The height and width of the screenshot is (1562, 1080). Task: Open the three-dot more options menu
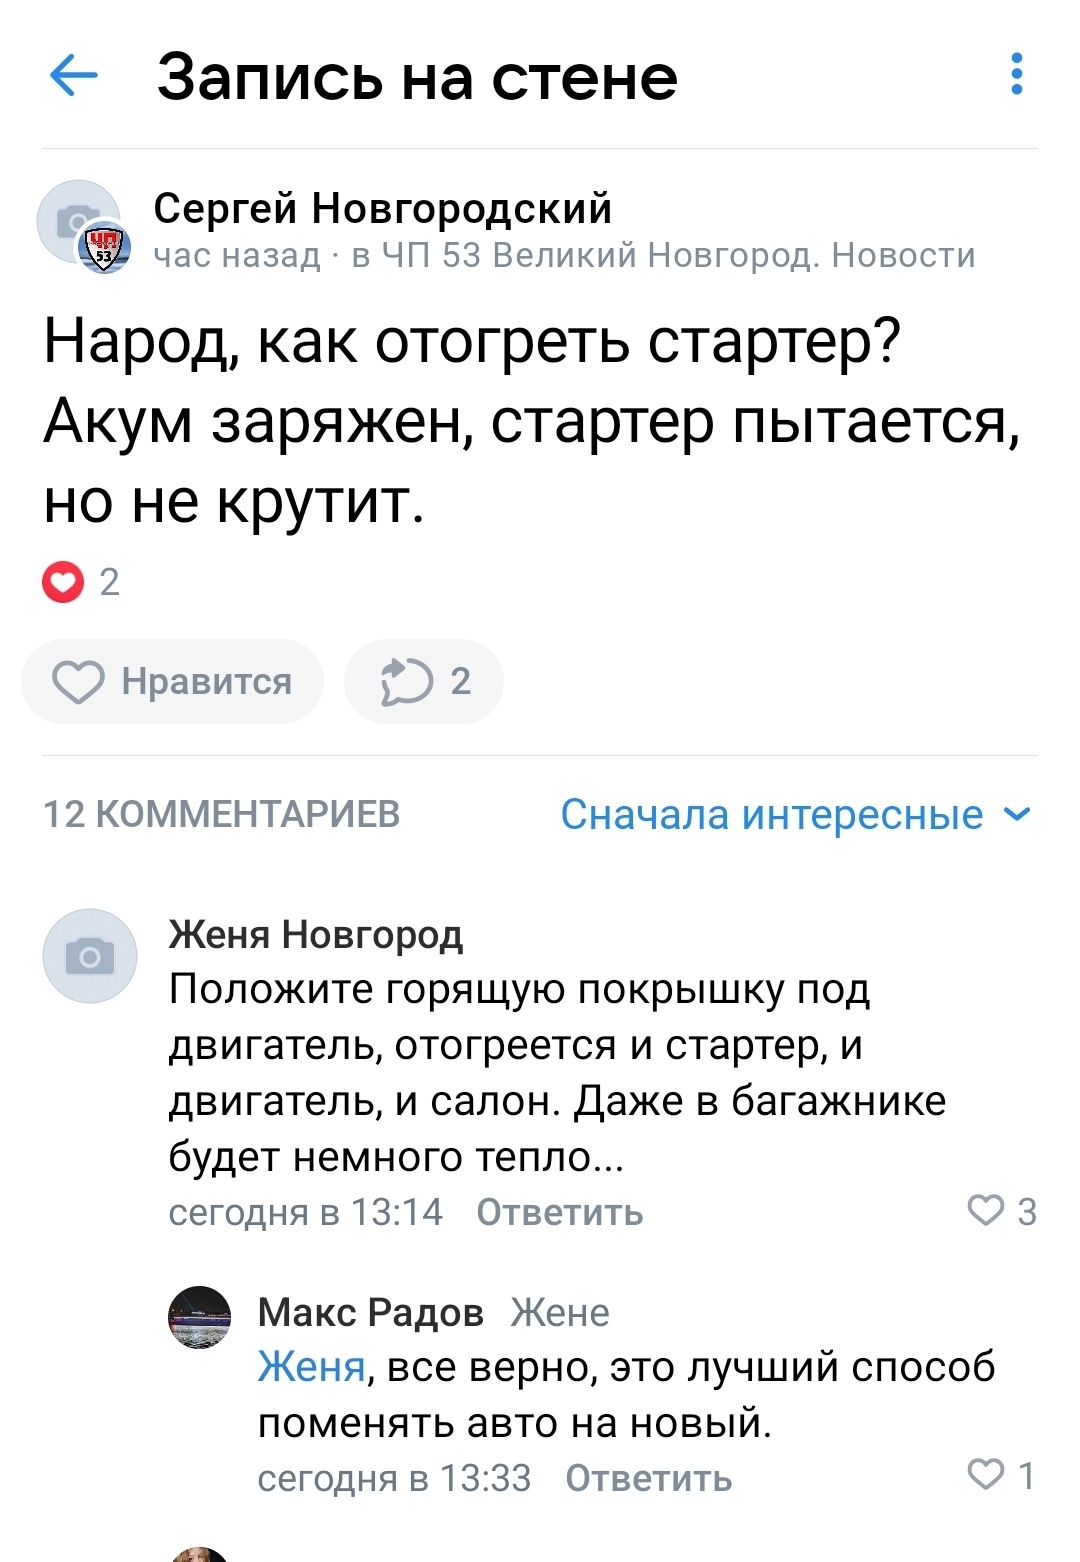coord(1016,75)
